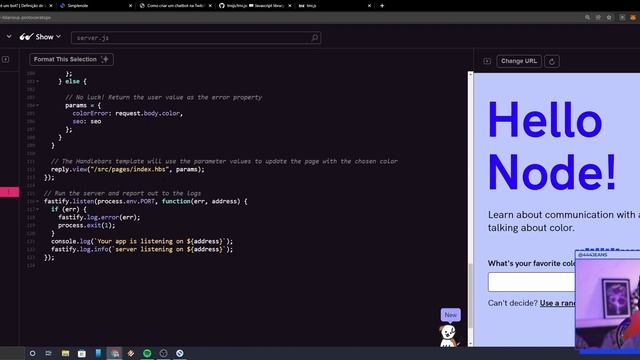Image resolution: width=640 pixels, height=360 pixels.
Task: Fold the 'if (err) {' block gutter arrow
Action: point(38,209)
